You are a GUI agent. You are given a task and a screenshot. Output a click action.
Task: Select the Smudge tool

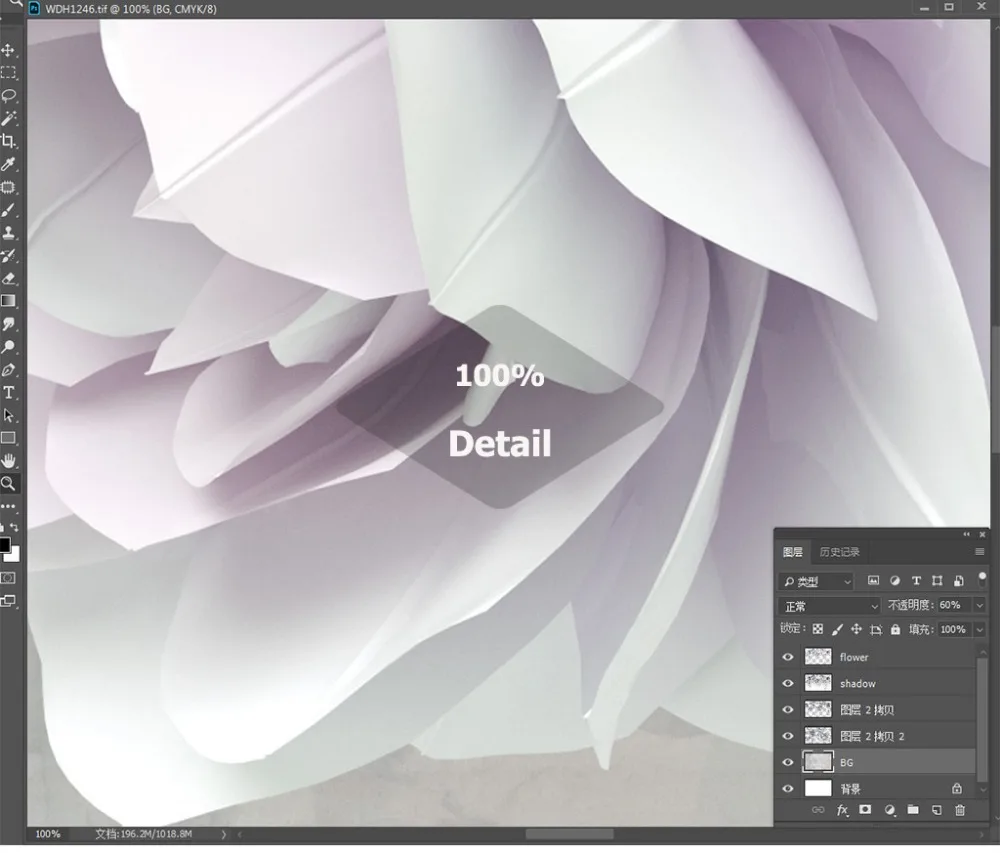pos(8,324)
